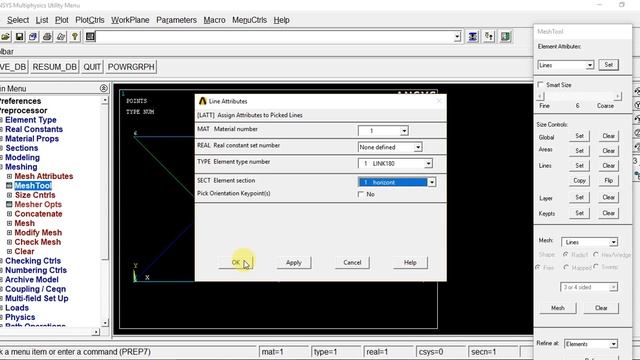Click the MeshTool tree item icon
This screenshot has height=360, width=640.
pos(9,186)
